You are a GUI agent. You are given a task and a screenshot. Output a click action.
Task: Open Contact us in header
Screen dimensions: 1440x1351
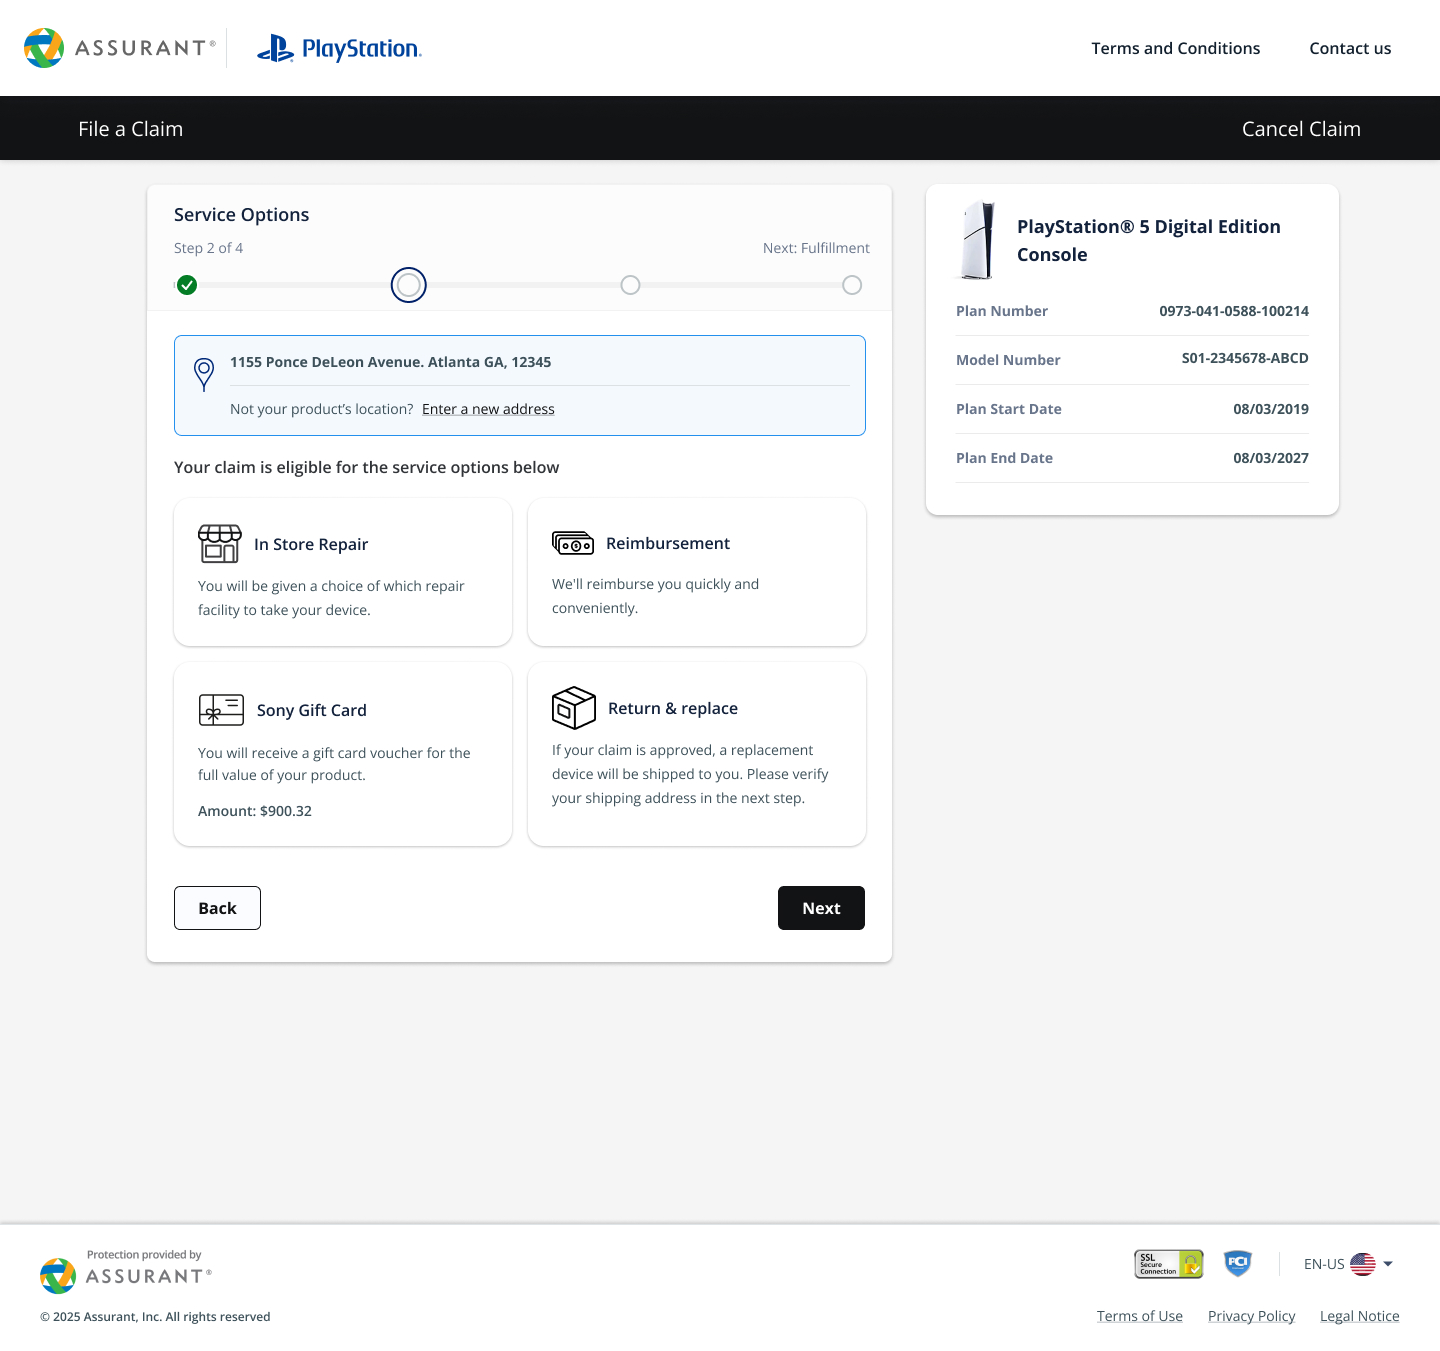(1350, 48)
